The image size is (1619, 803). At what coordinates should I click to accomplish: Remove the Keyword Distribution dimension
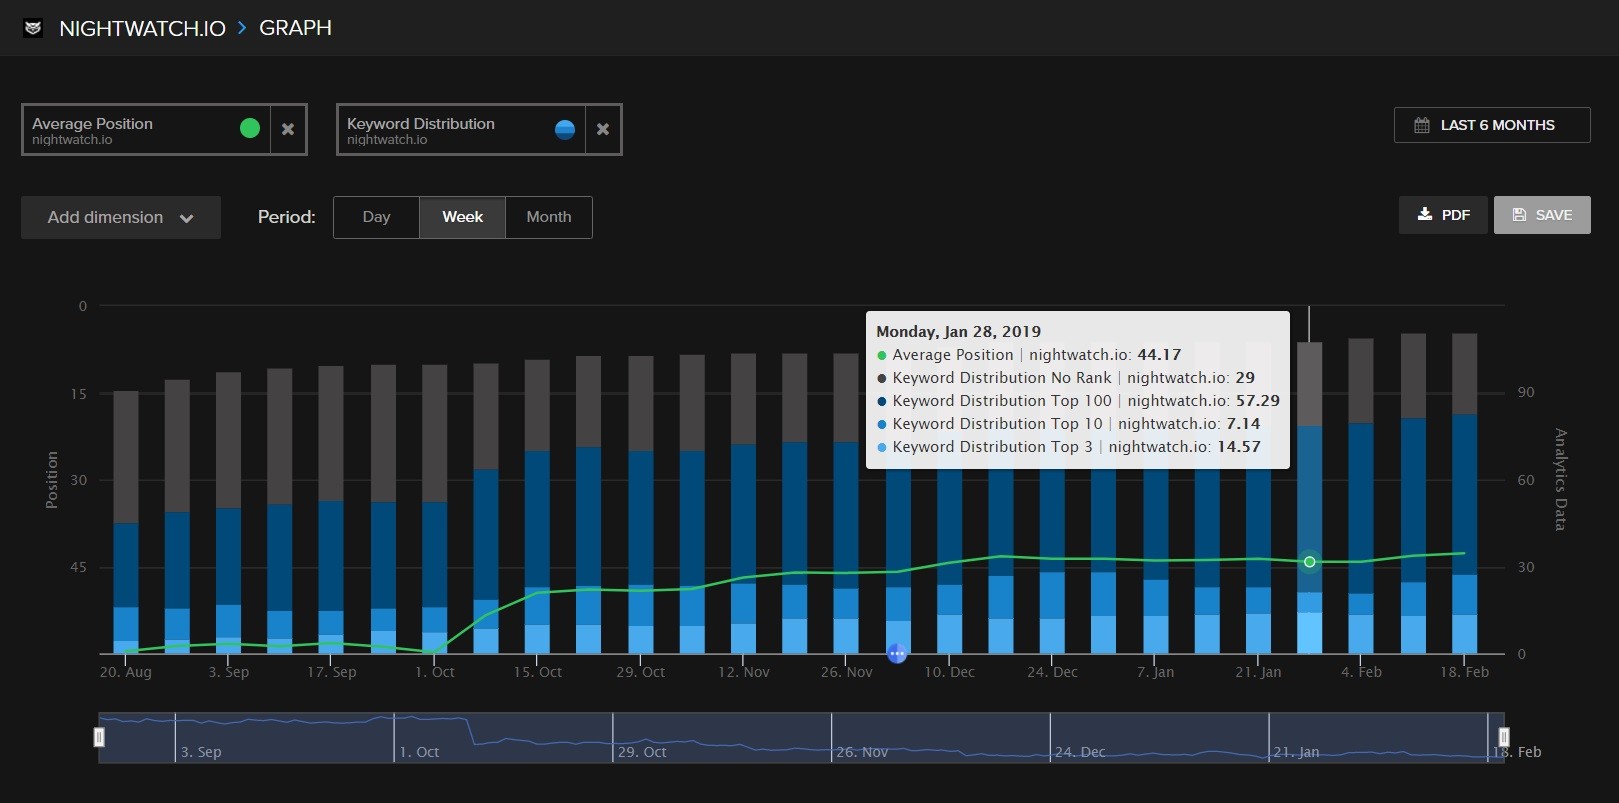(x=603, y=129)
